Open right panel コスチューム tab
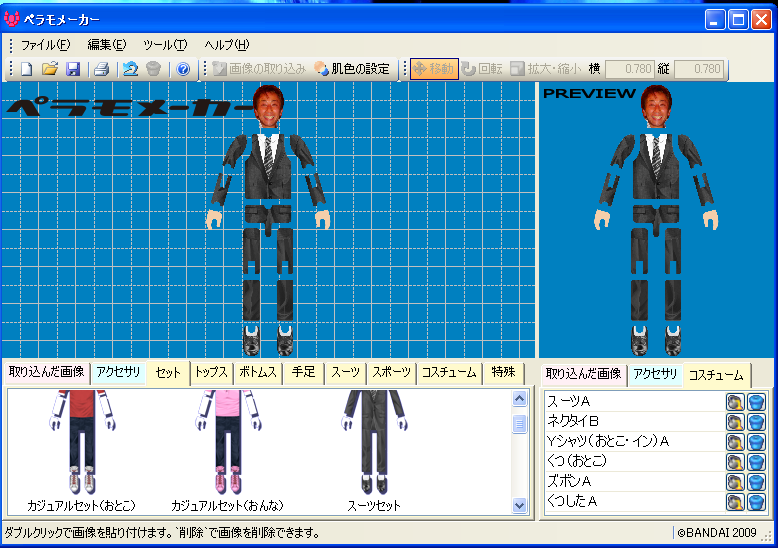 pos(716,375)
